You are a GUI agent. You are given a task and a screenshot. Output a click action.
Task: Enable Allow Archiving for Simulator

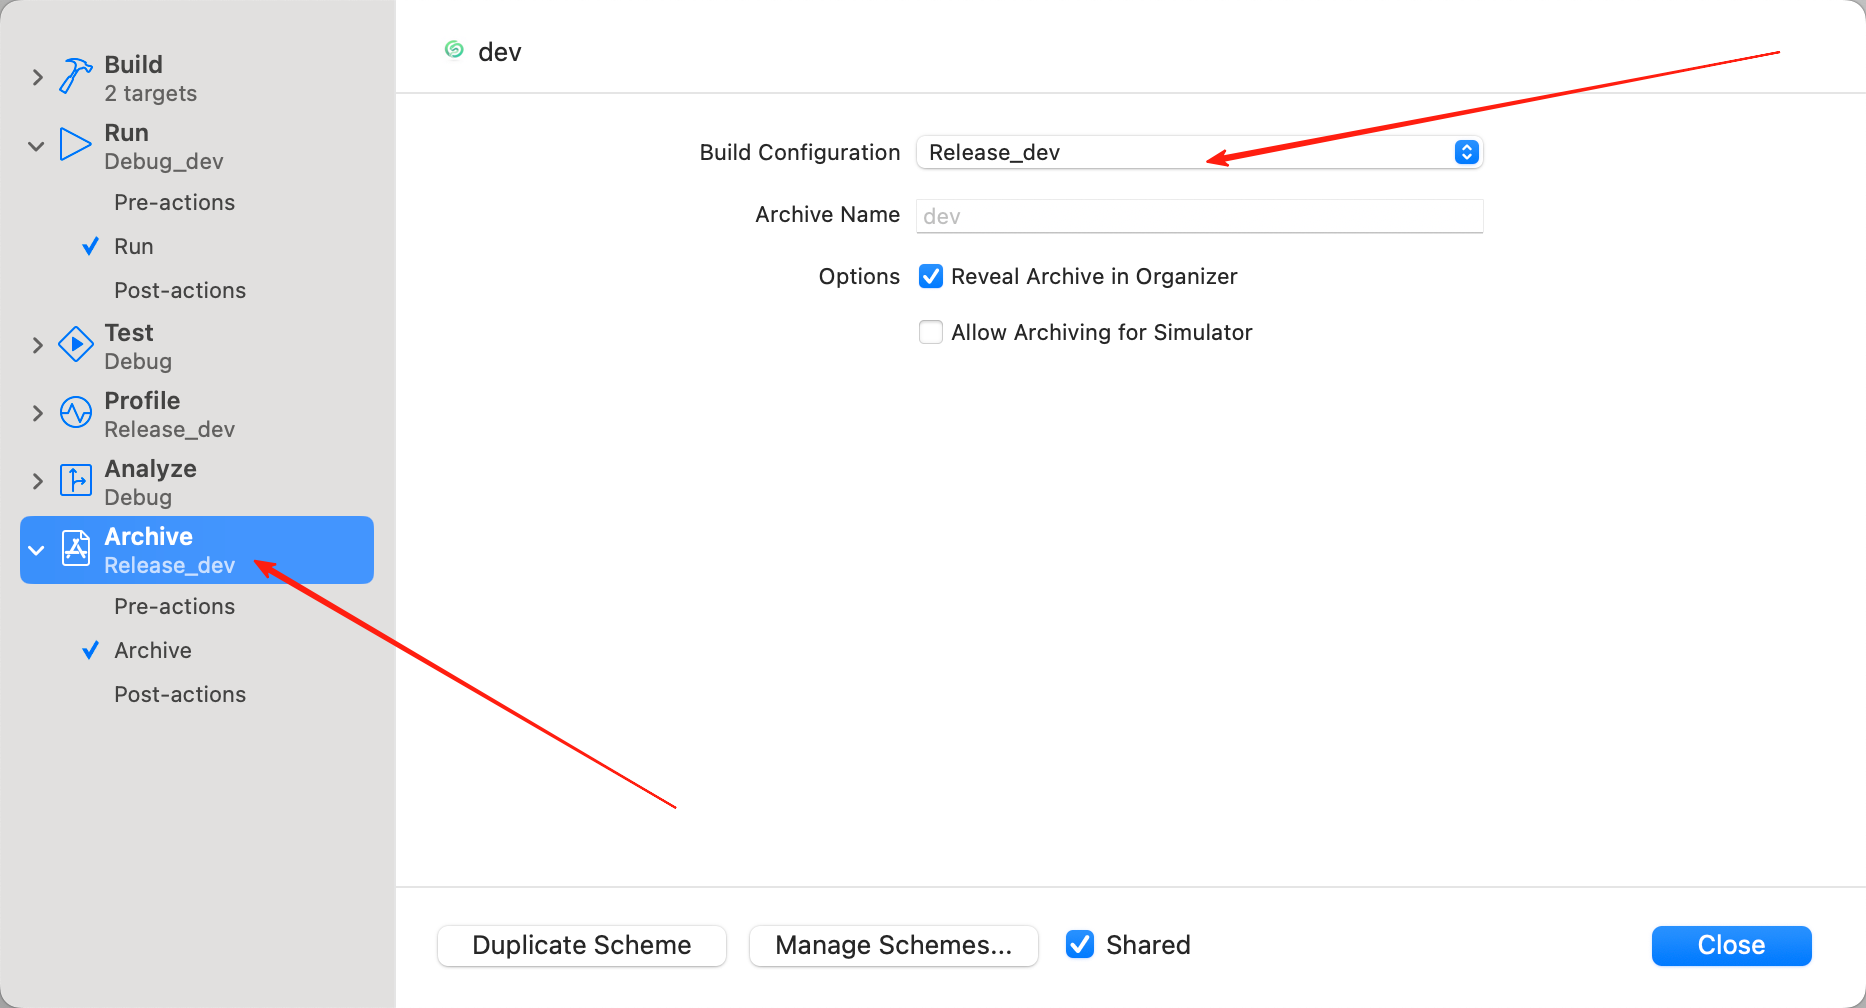[x=931, y=333]
